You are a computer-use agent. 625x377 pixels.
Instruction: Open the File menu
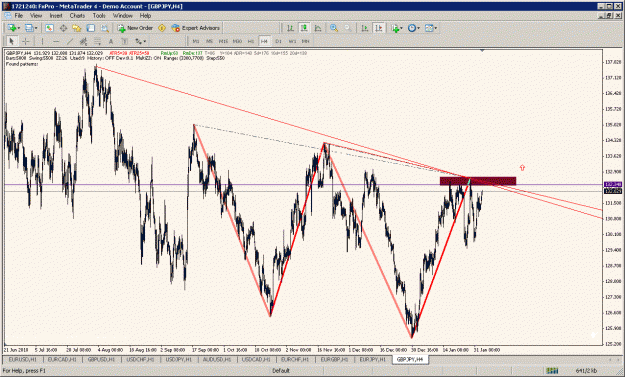(x=18, y=16)
